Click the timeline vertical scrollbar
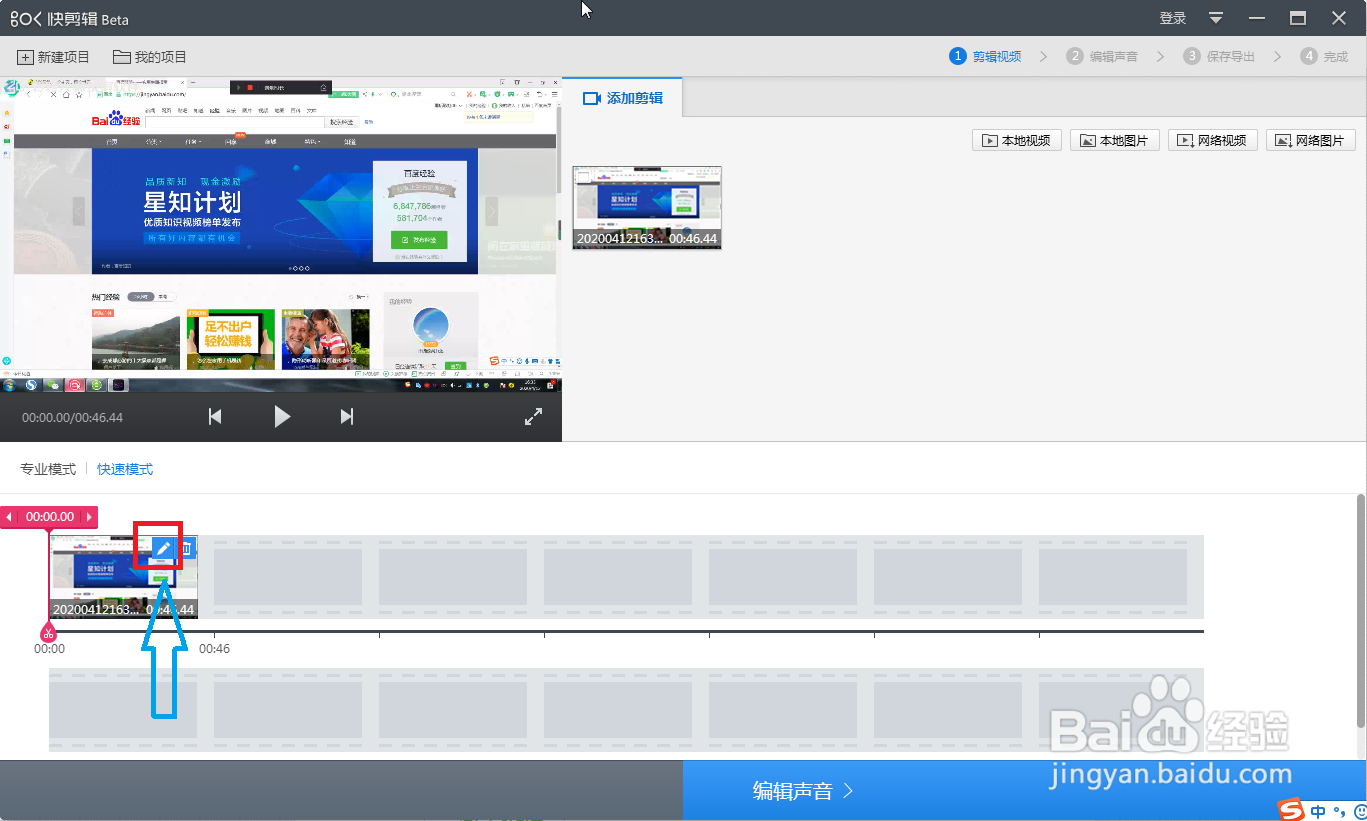This screenshot has height=821, width=1367. pyautogui.click(x=1361, y=610)
